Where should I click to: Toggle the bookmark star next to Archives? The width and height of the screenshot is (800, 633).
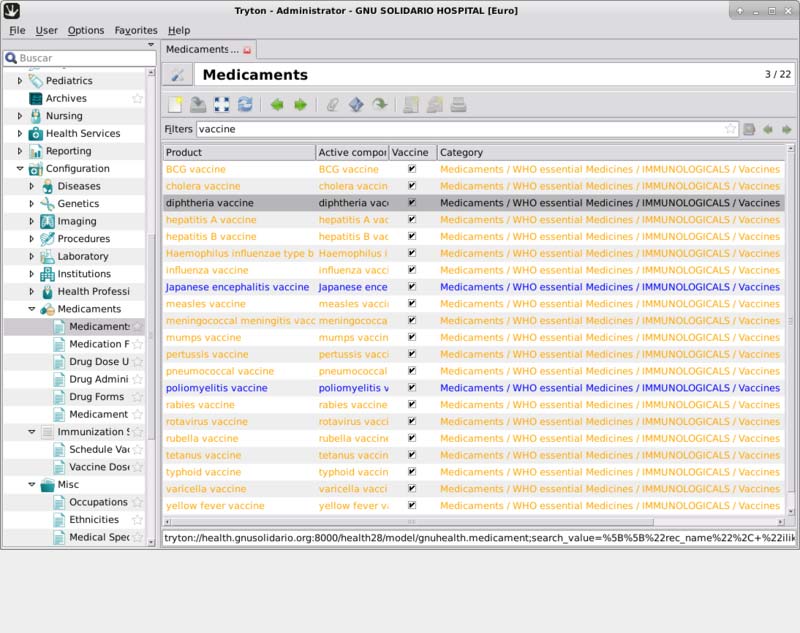pyautogui.click(x=137, y=98)
